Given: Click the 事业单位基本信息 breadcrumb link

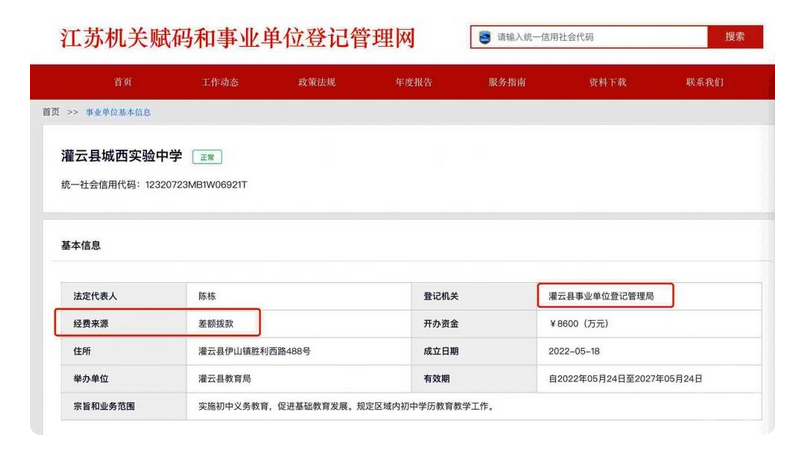Looking at the screenshot, I should click(x=118, y=112).
